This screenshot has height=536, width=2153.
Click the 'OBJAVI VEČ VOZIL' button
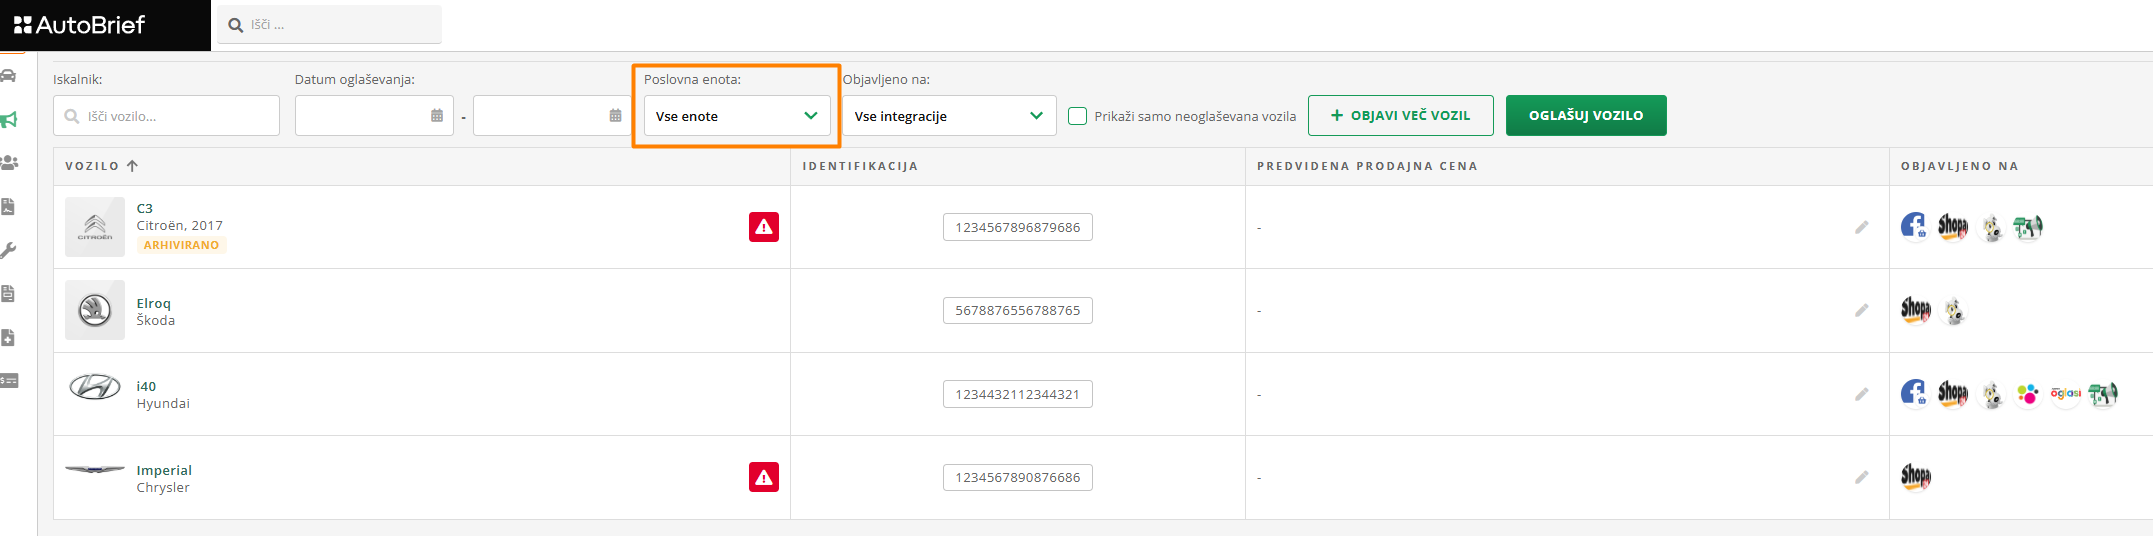pos(1400,115)
